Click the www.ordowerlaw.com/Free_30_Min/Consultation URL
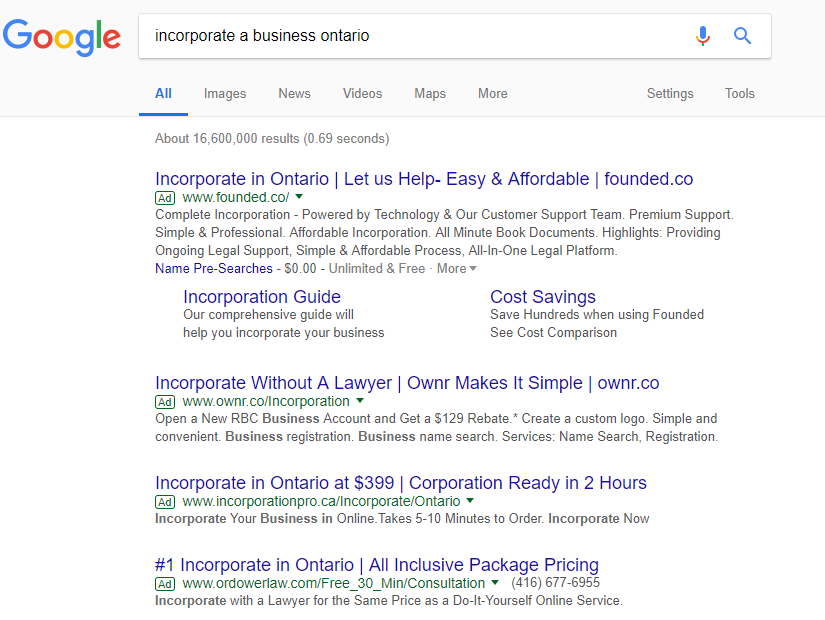The height and width of the screenshot is (620, 825). 334,583
